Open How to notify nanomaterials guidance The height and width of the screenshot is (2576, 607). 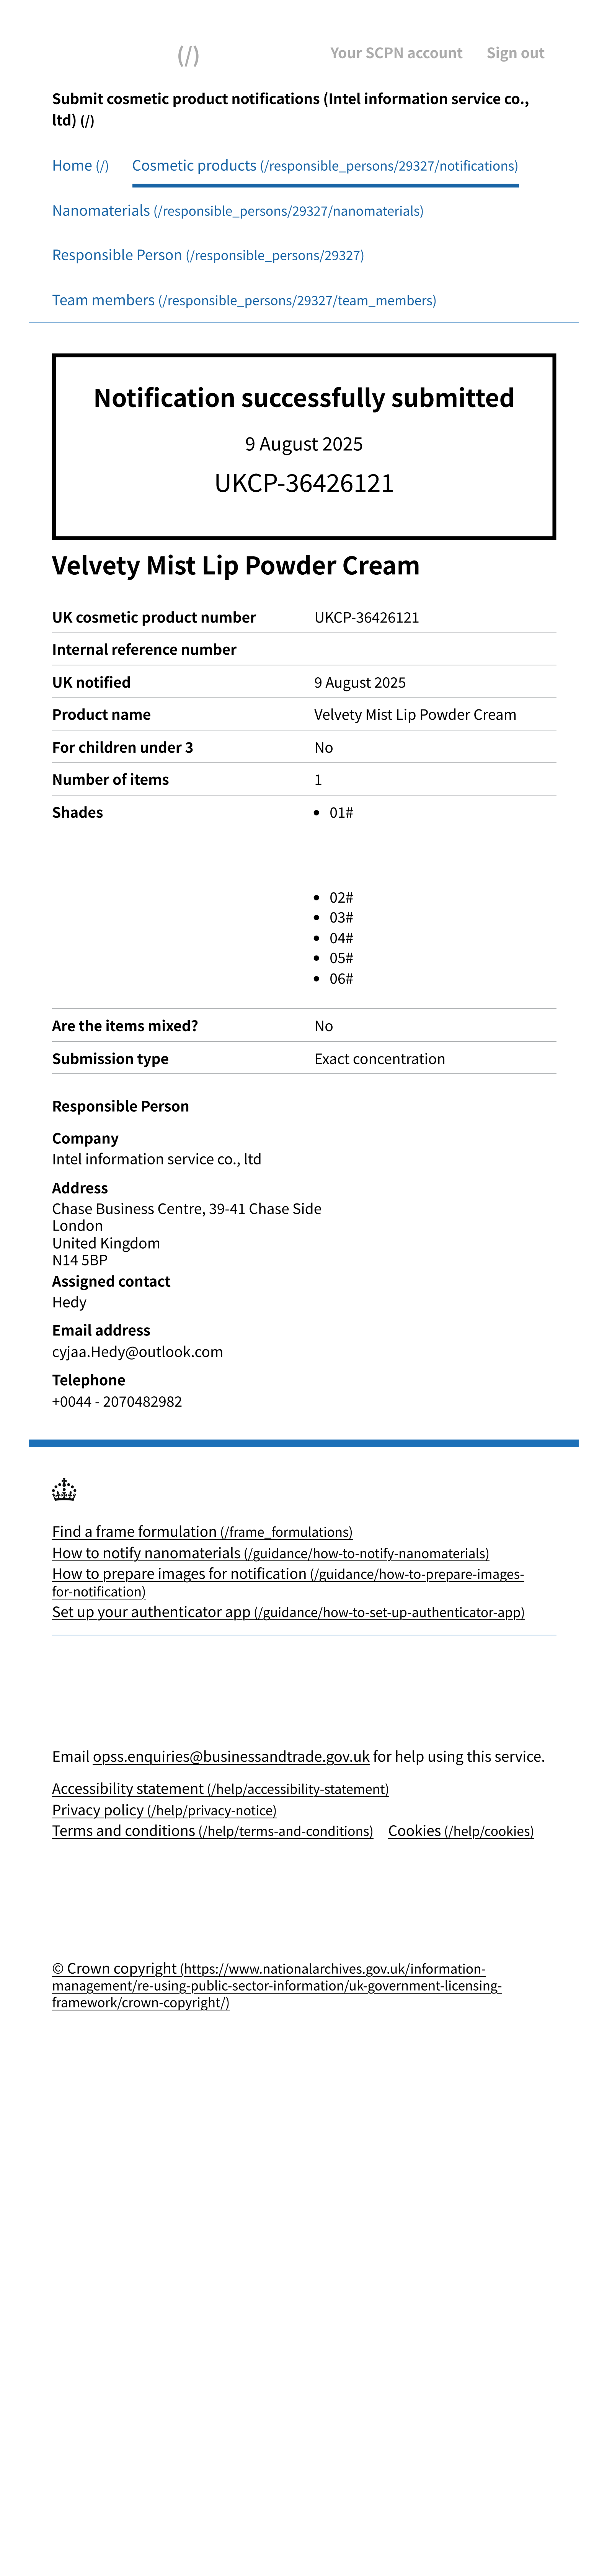point(270,1553)
